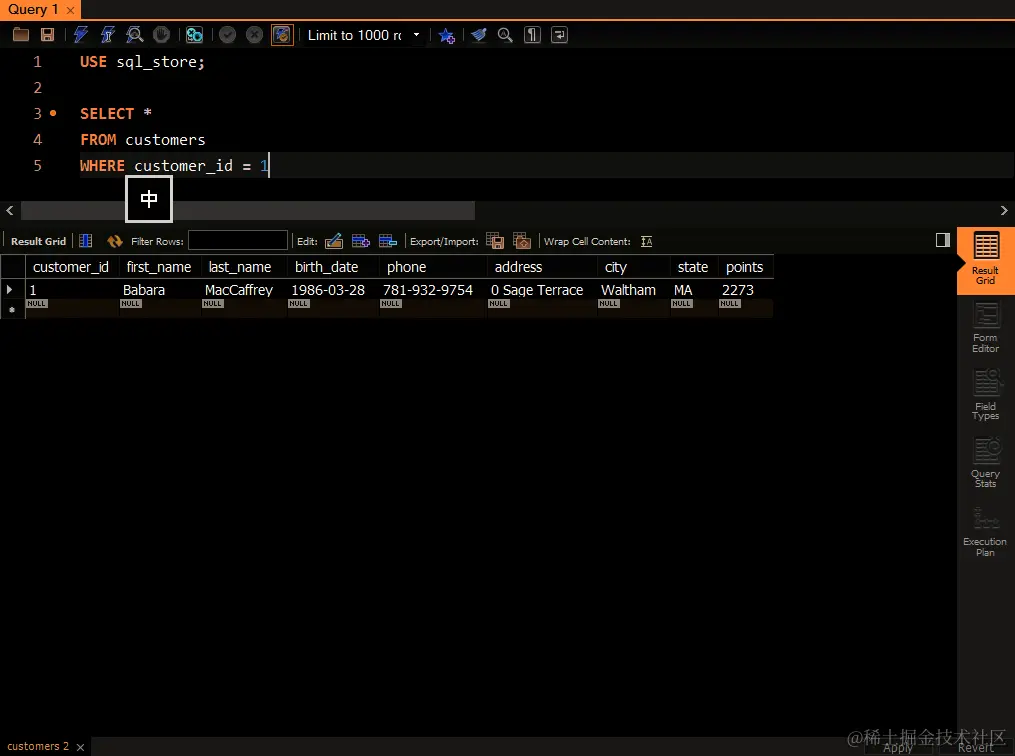Refresh result data icon beside Filter Rows
The image size is (1015, 756).
click(x=115, y=241)
